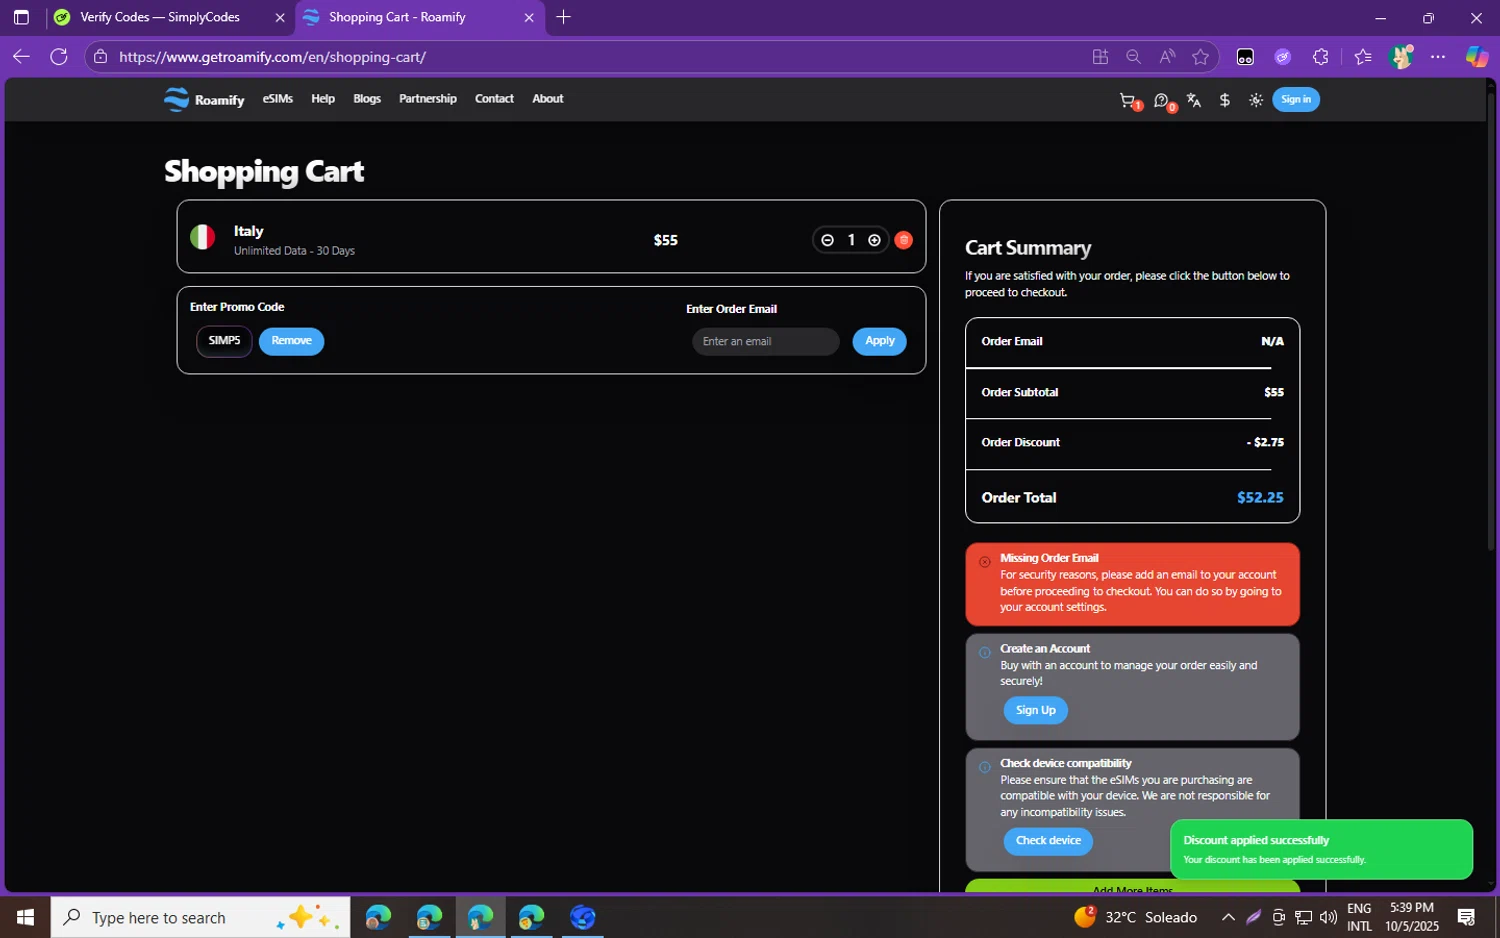
Task: Close the Verify Codes SimplyCodes tab
Action: coord(280,17)
